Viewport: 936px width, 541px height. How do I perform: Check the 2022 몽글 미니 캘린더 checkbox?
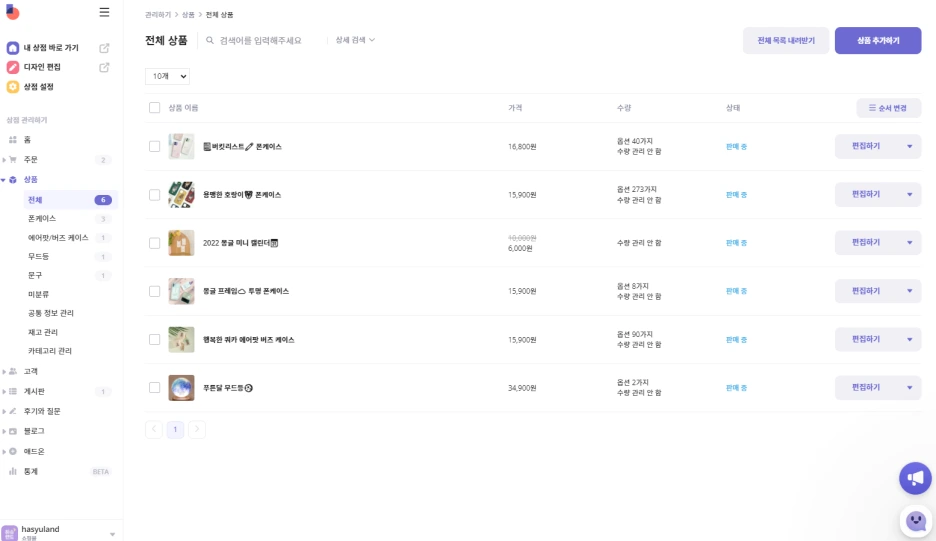(x=155, y=243)
